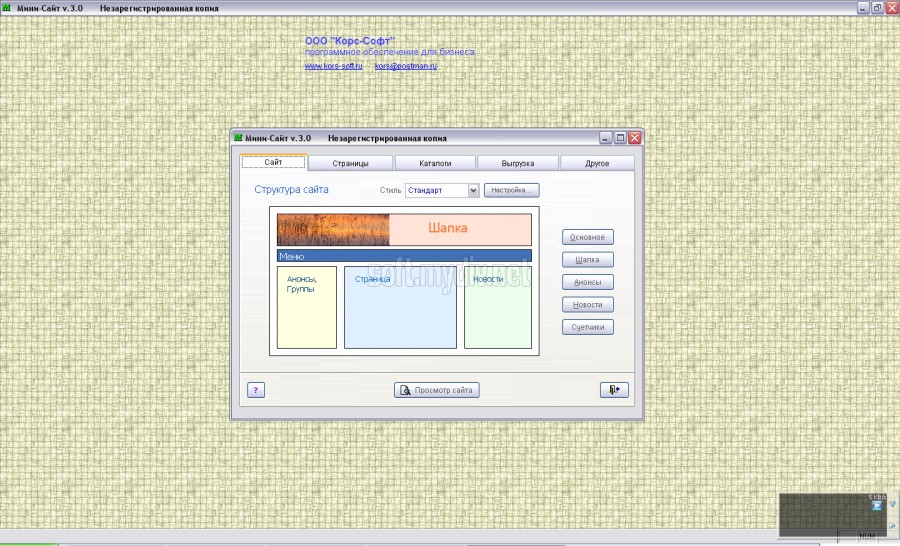Open the Стиль dropdown list
Image resolution: width=900 pixels, height=546 pixels.
click(x=473, y=190)
